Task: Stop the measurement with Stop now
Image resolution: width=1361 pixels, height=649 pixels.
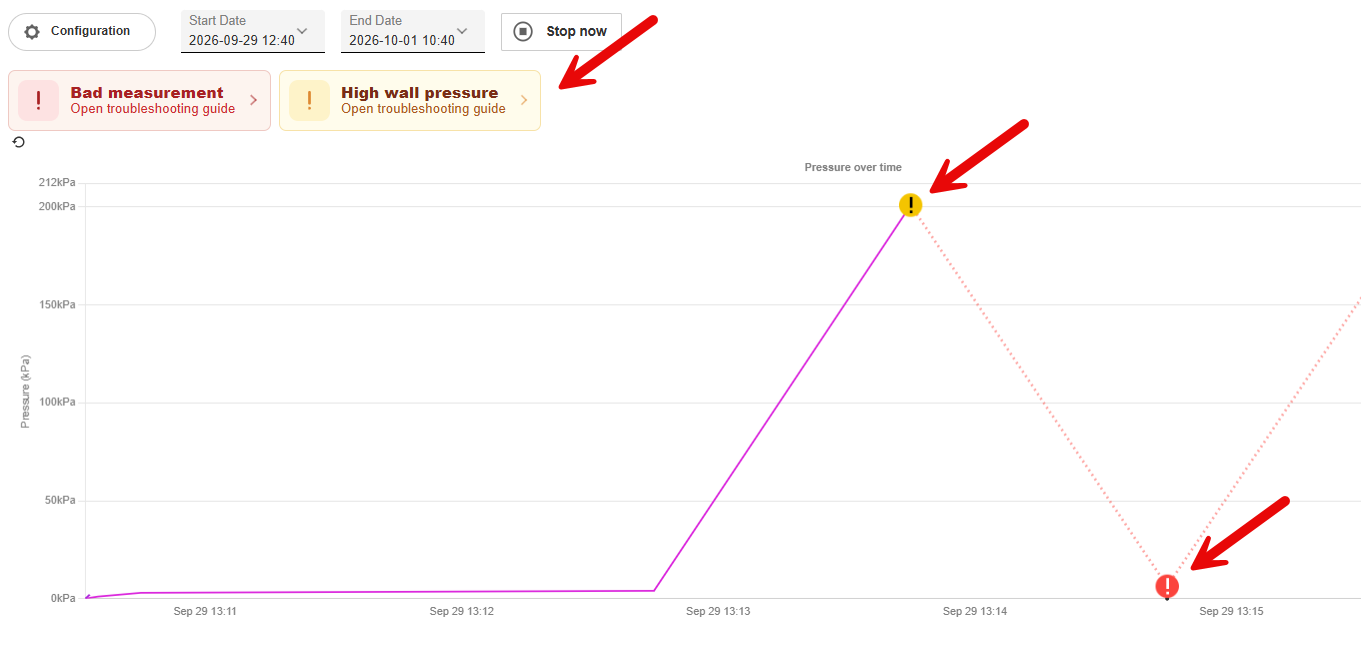Action: 561,31
